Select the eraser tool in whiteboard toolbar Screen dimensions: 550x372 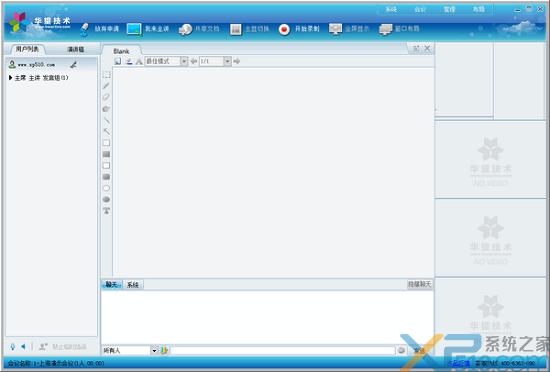click(x=106, y=97)
